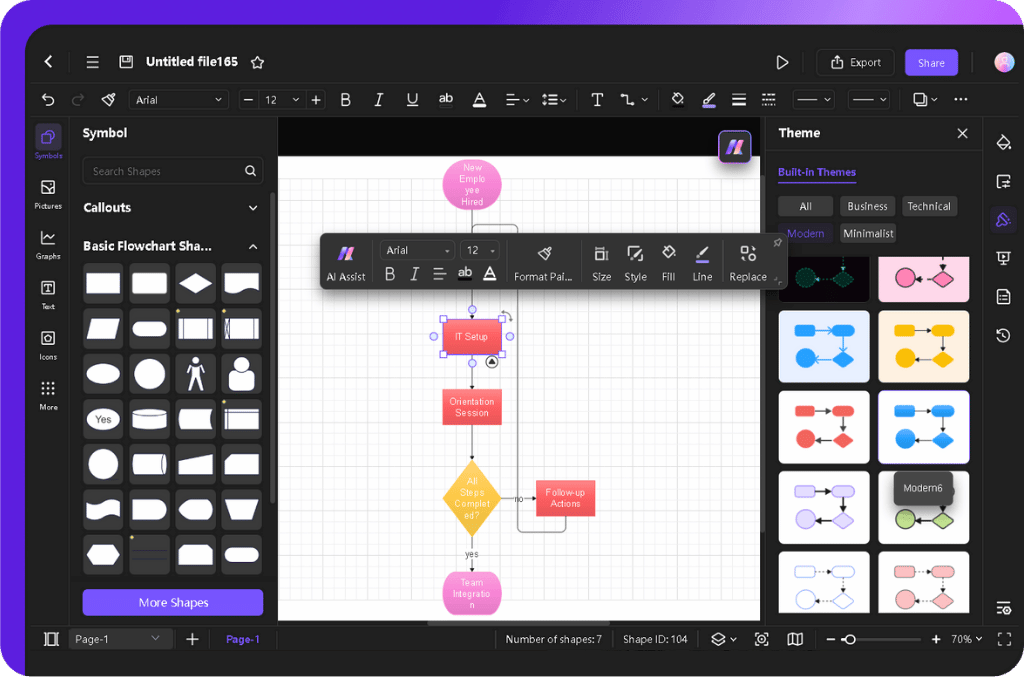Open the Theme panel icon in the right sidebar

(x=1003, y=220)
